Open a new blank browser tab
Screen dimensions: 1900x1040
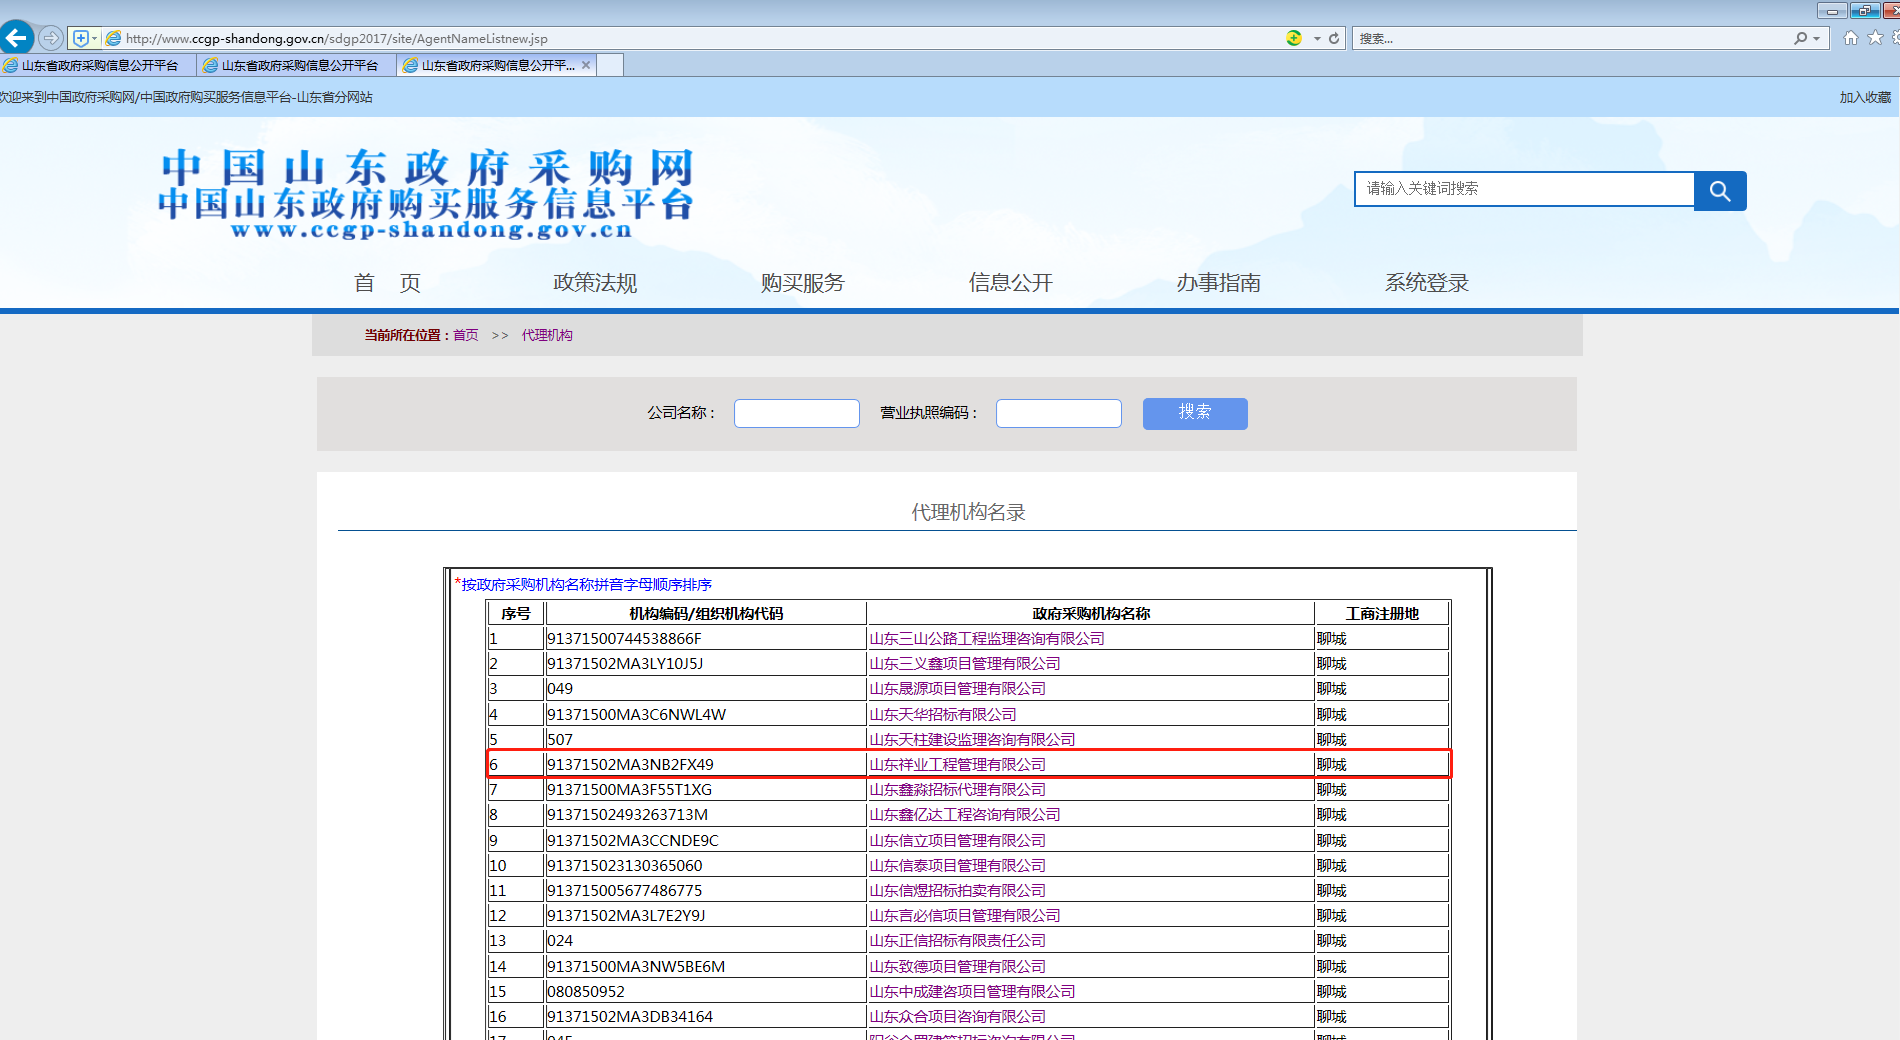(x=610, y=65)
